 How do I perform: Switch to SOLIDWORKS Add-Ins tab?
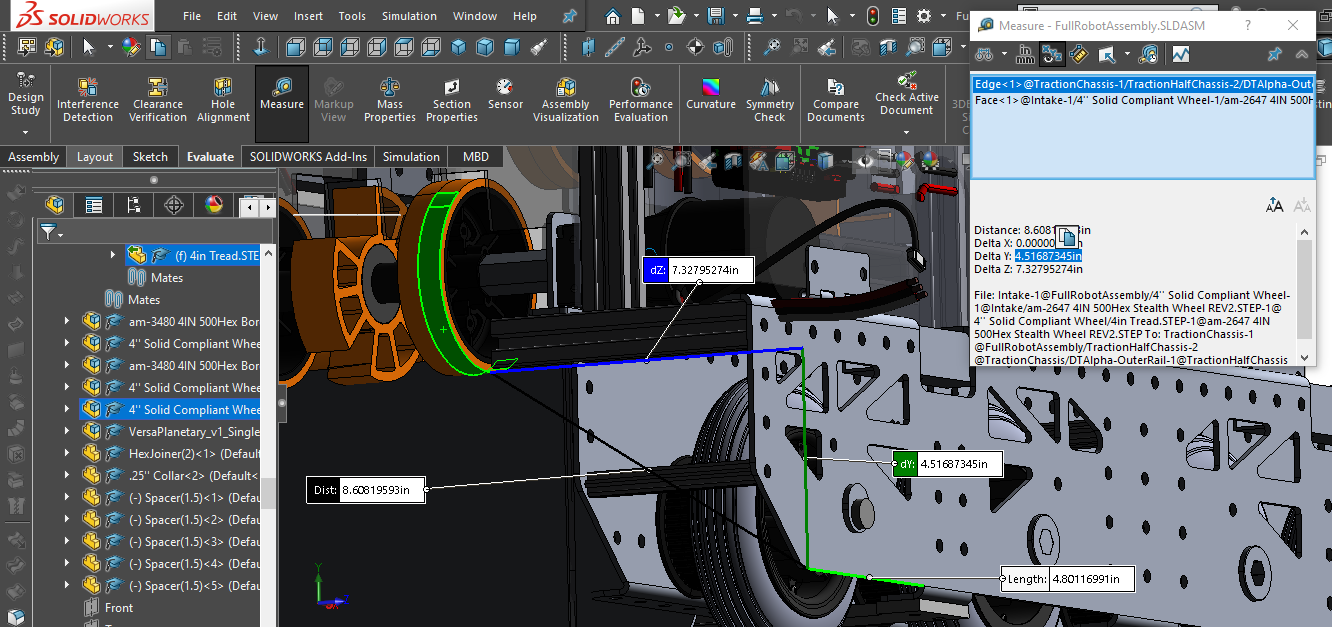[x=308, y=156]
